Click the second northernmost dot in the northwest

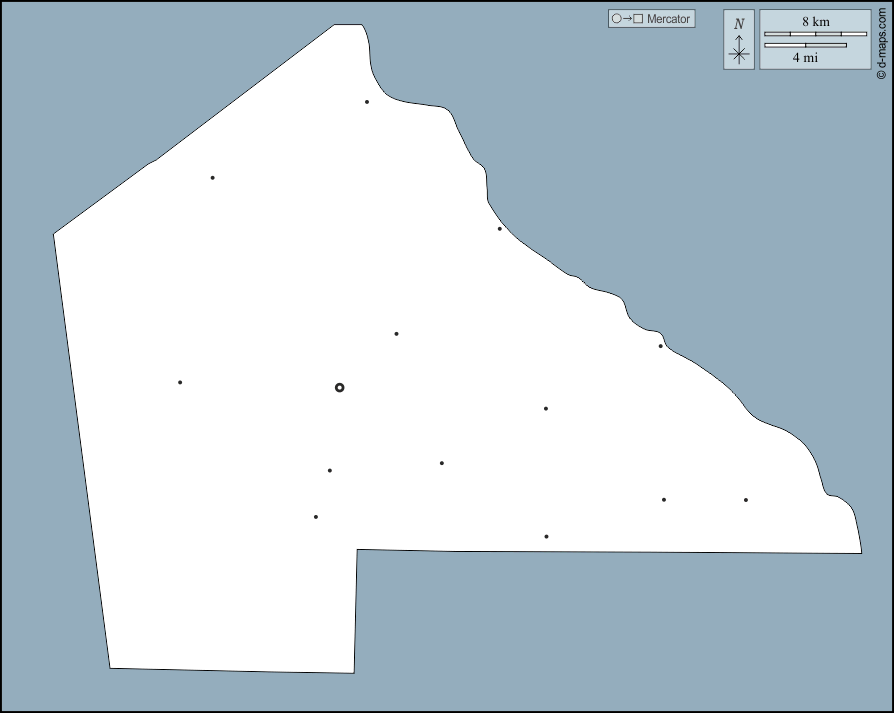click(x=212, y=178)
